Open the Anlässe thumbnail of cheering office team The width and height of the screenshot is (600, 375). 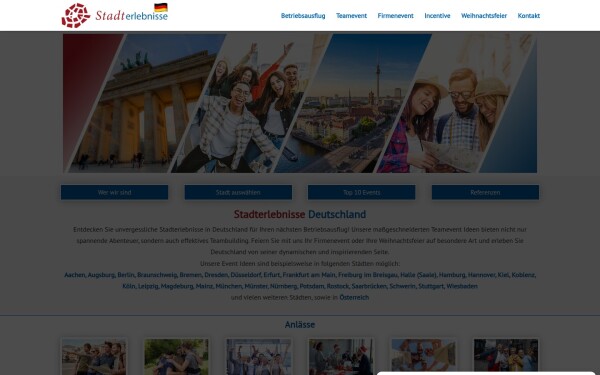[259, 357]
